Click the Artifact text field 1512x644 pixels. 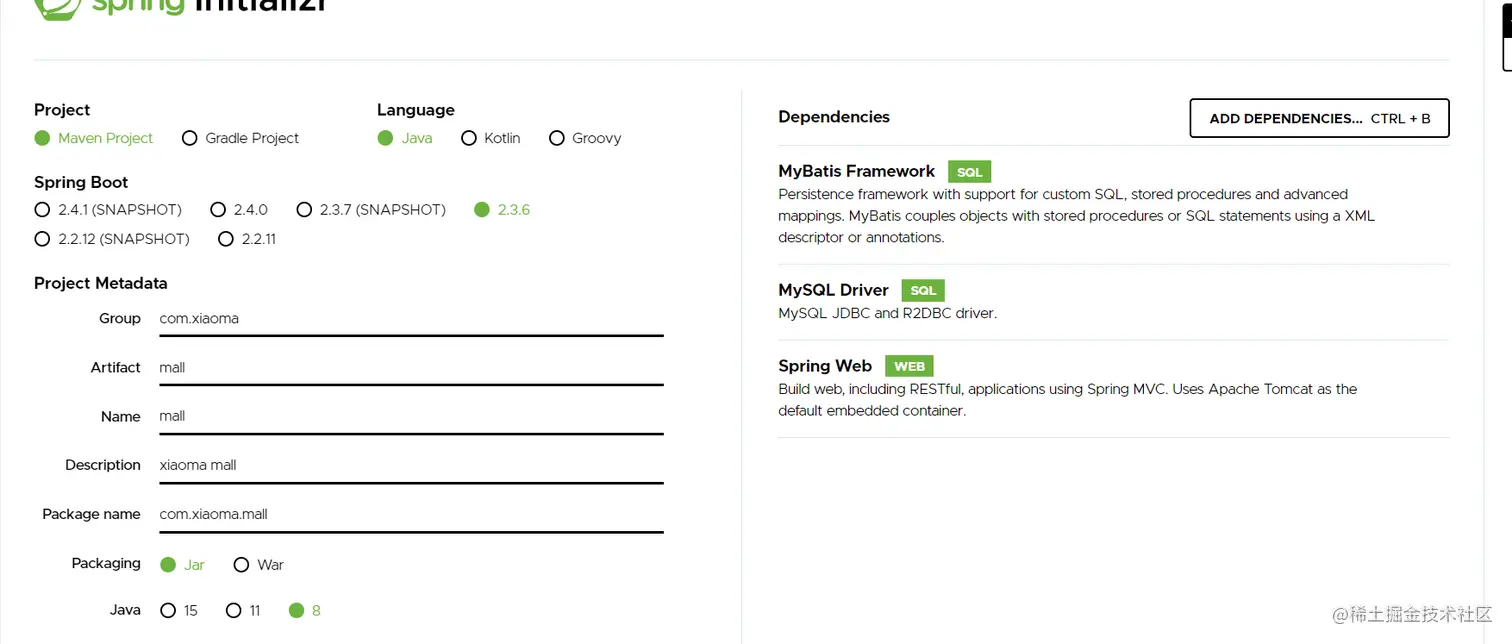click(x=410, y=368)
